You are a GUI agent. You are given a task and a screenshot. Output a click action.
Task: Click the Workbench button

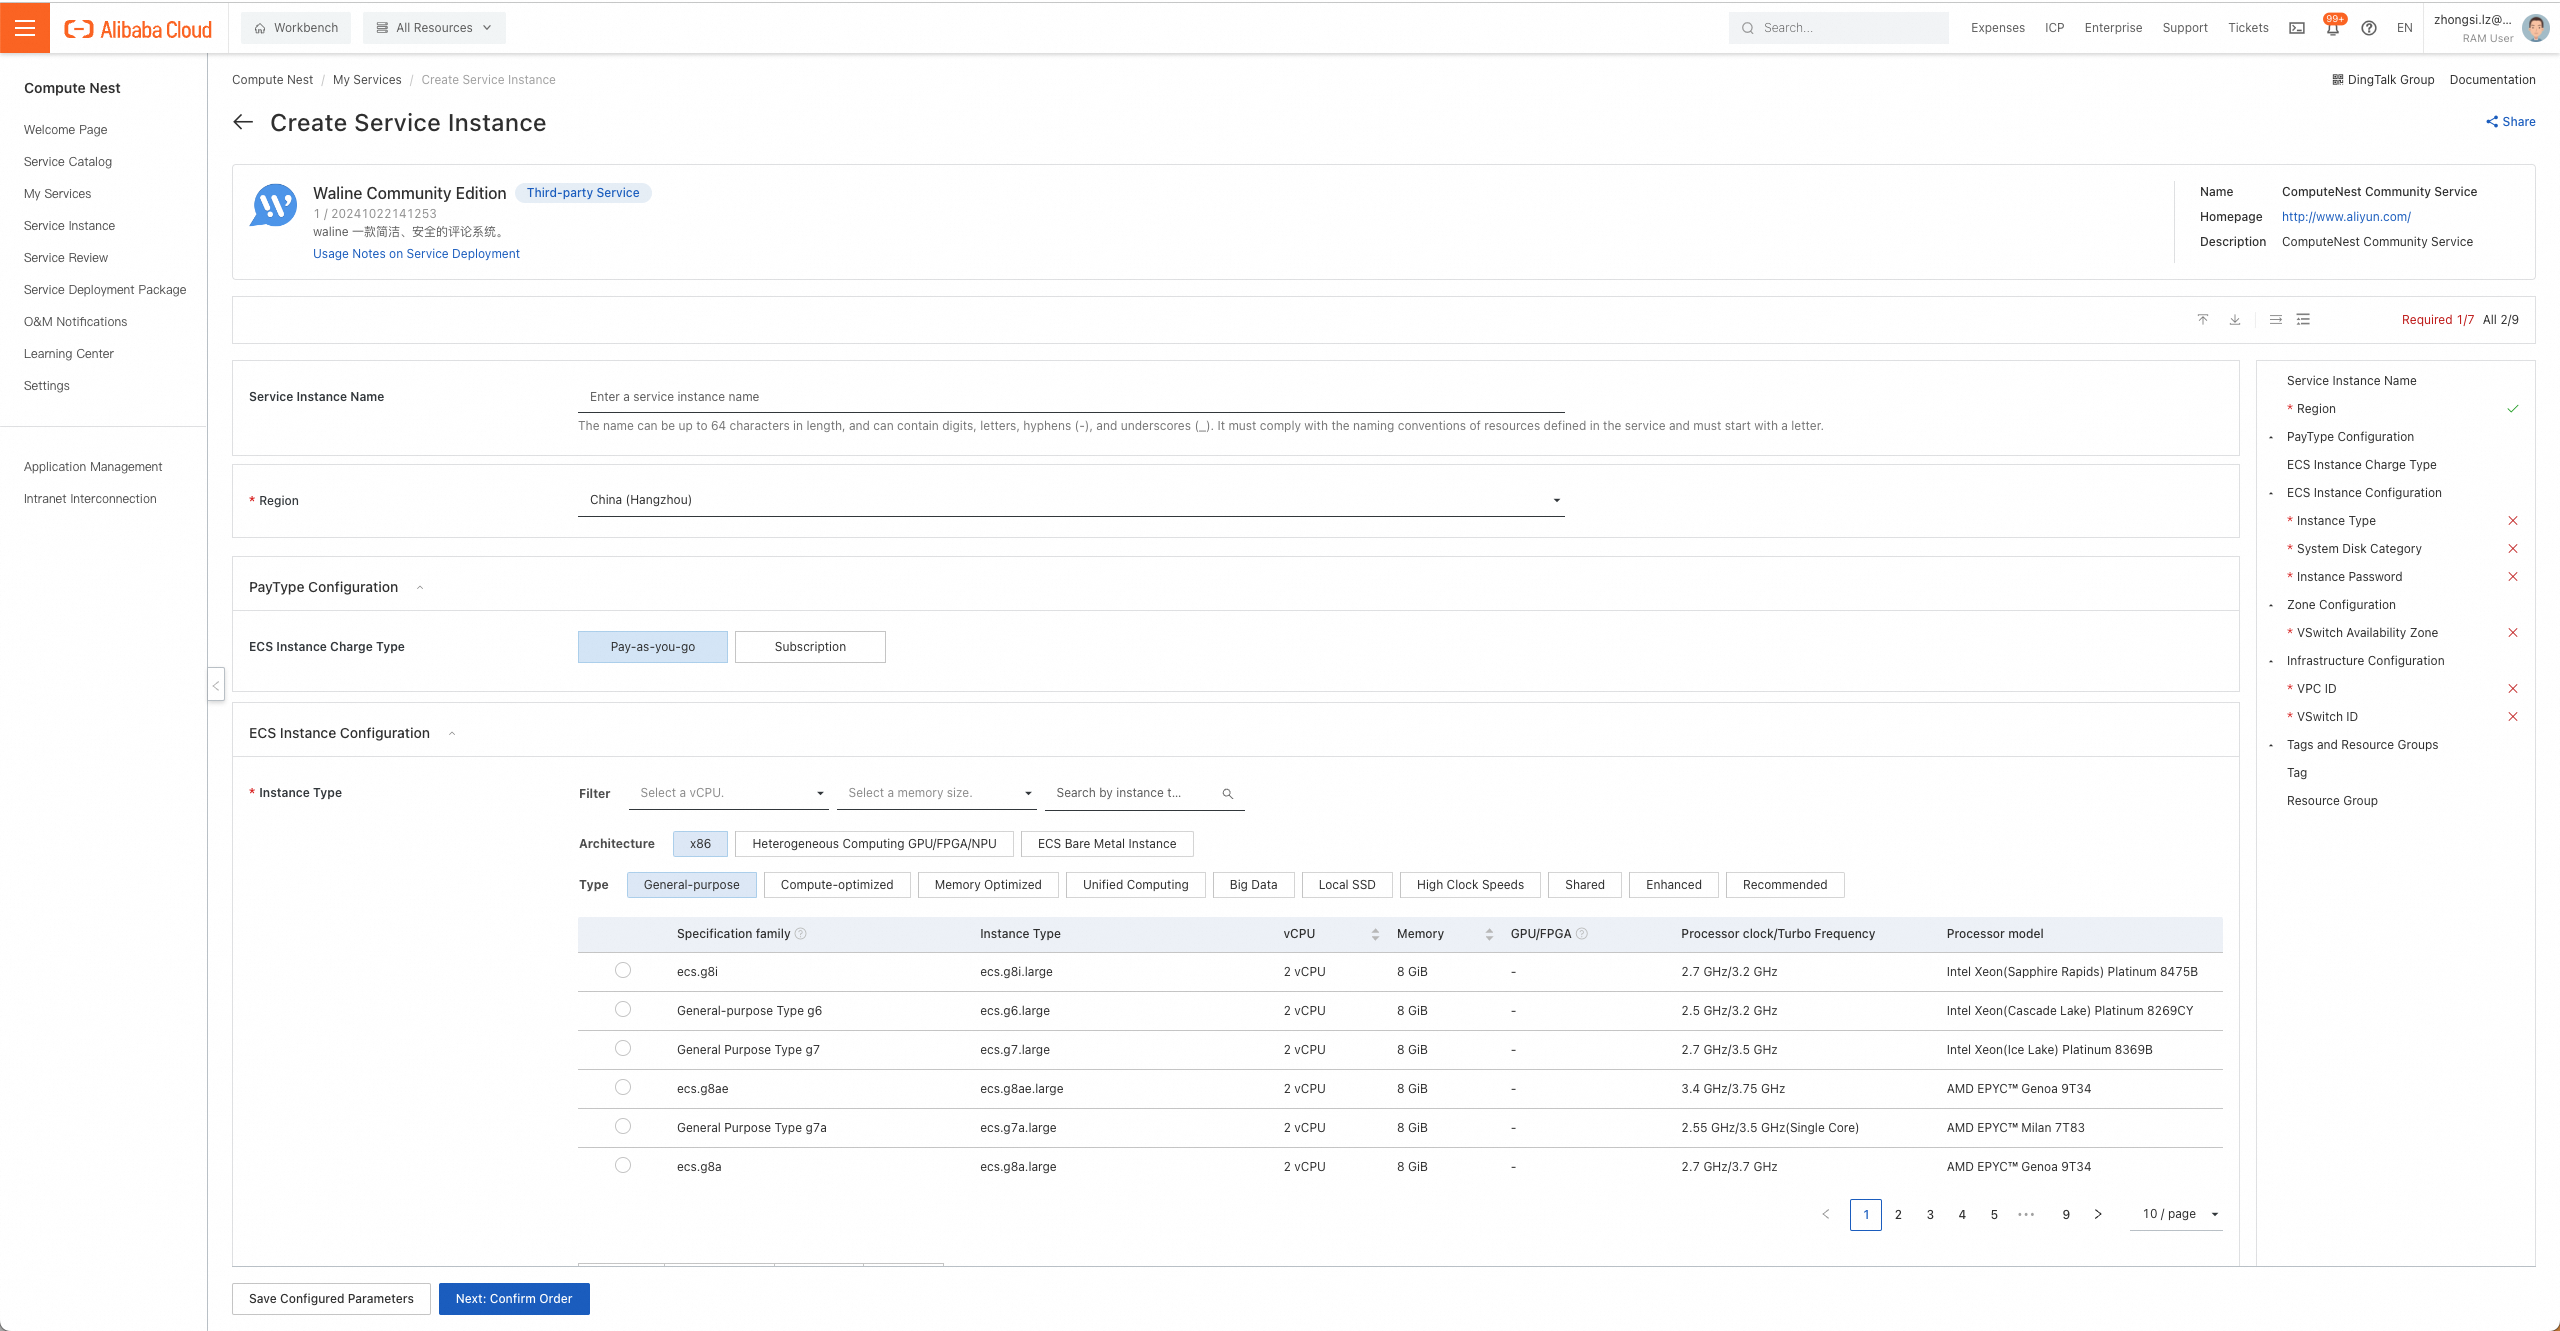coord(296,28)
